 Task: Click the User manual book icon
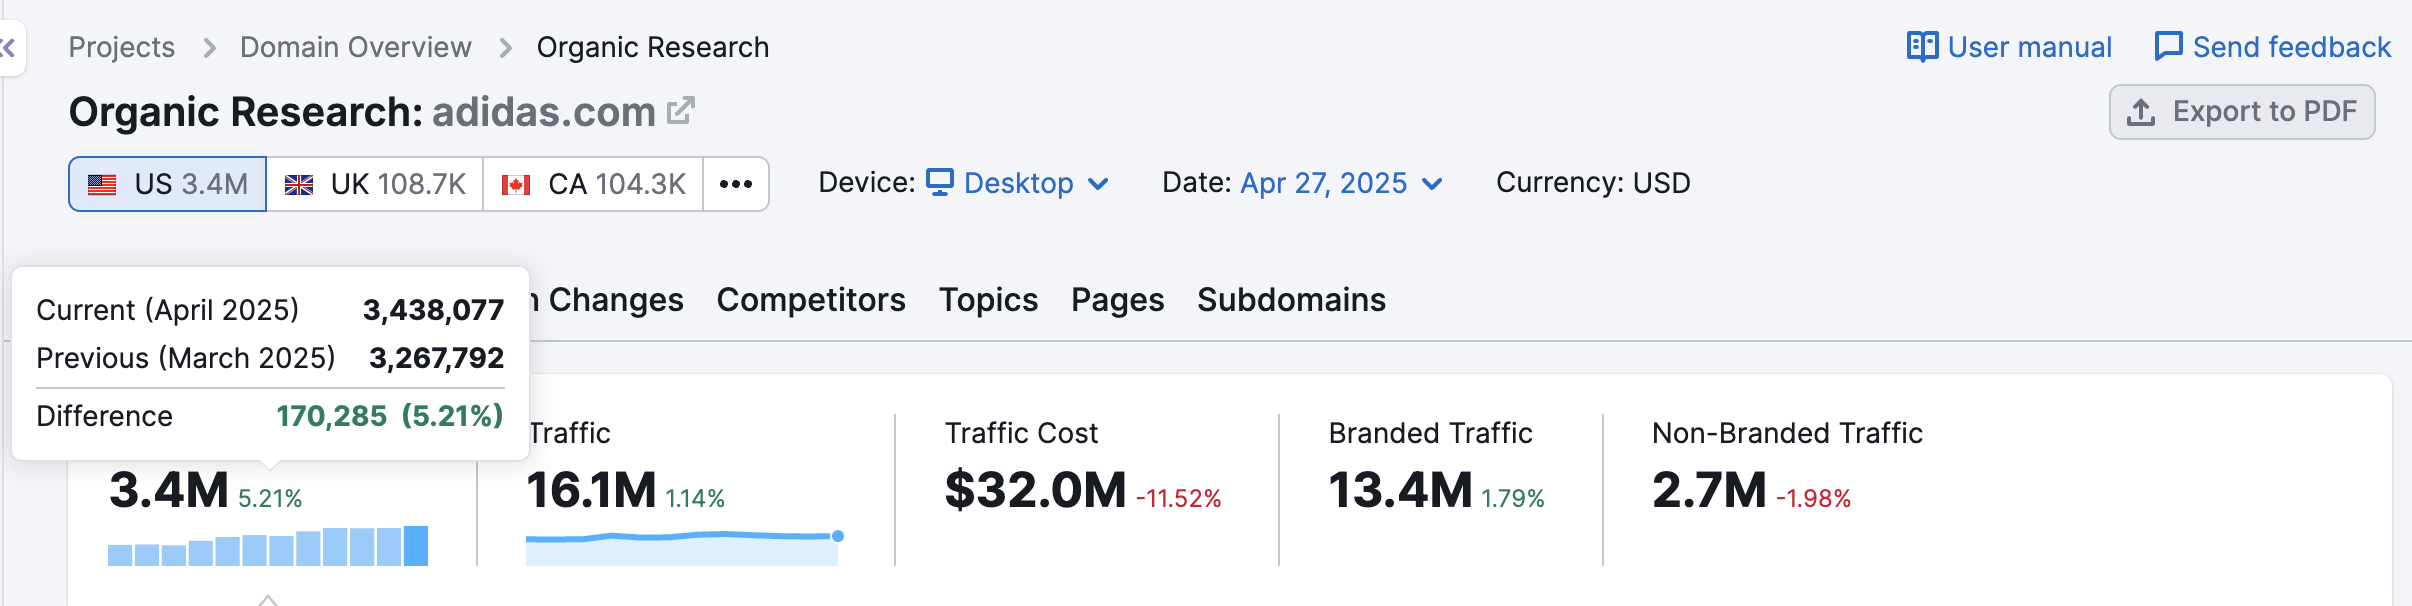point(1921,47)
